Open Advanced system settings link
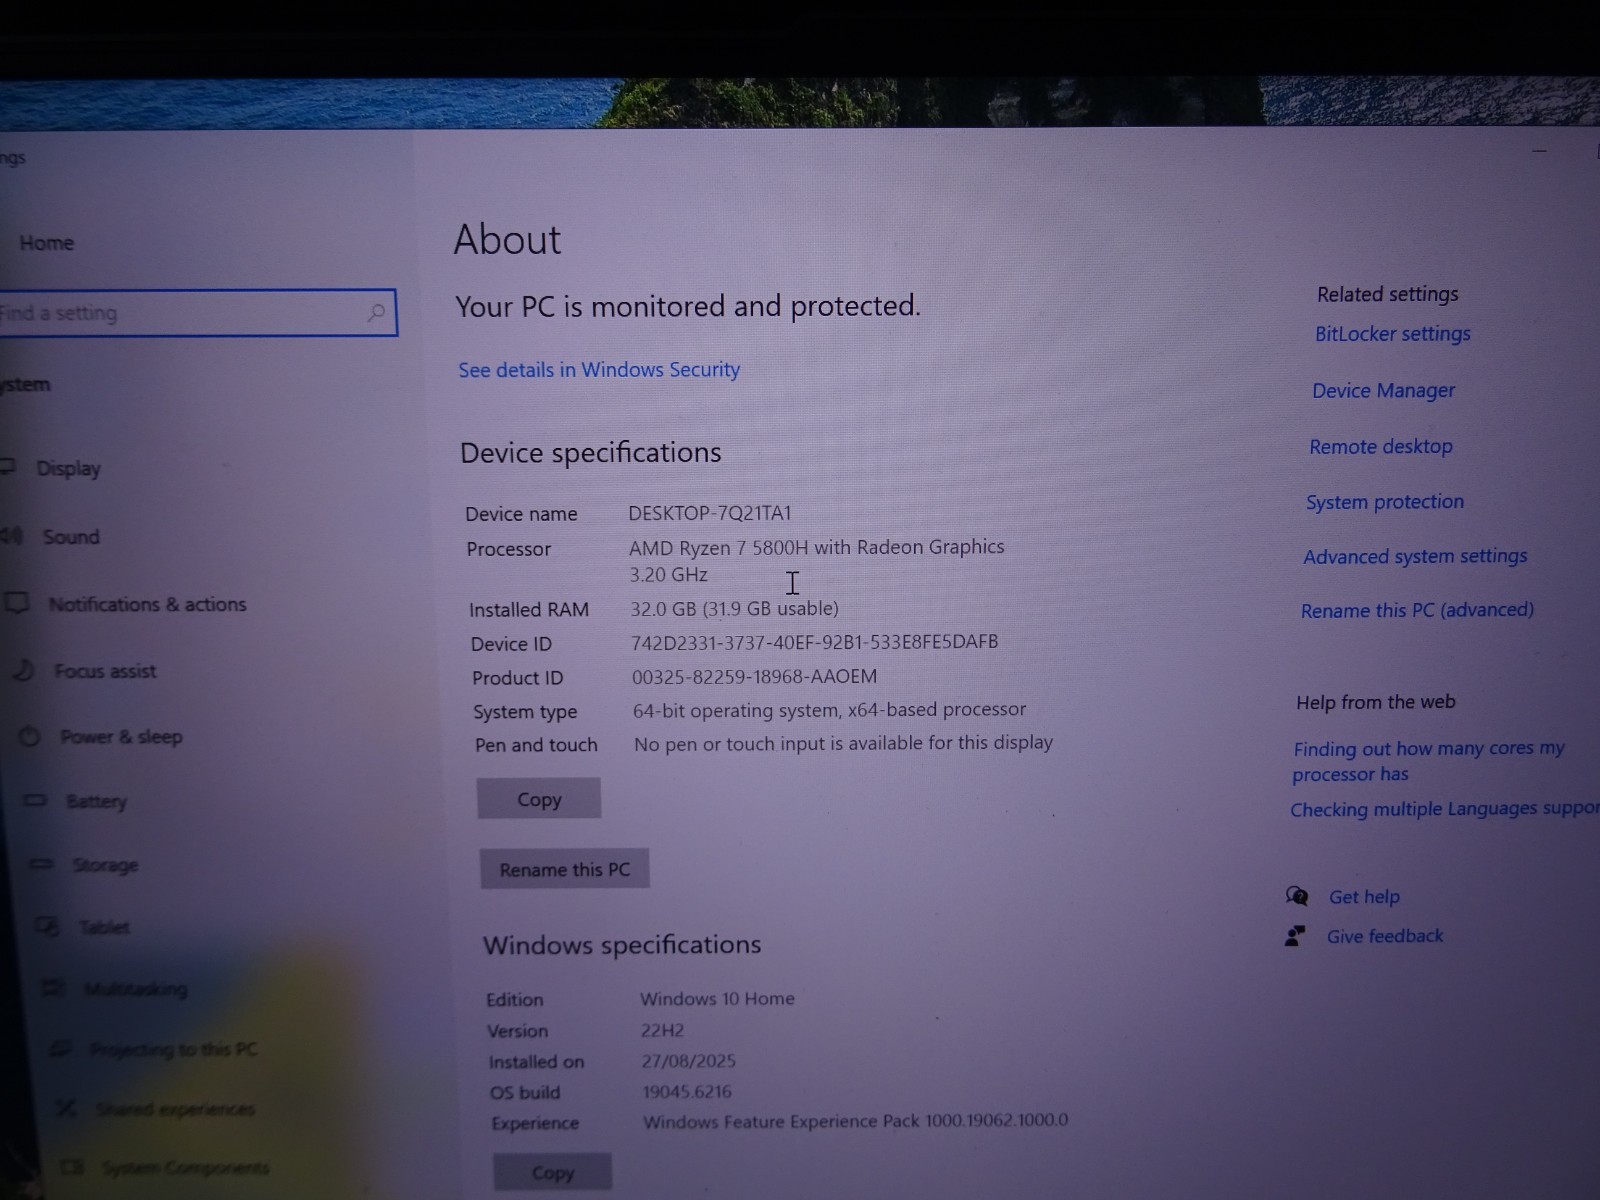 point(1415,556)
